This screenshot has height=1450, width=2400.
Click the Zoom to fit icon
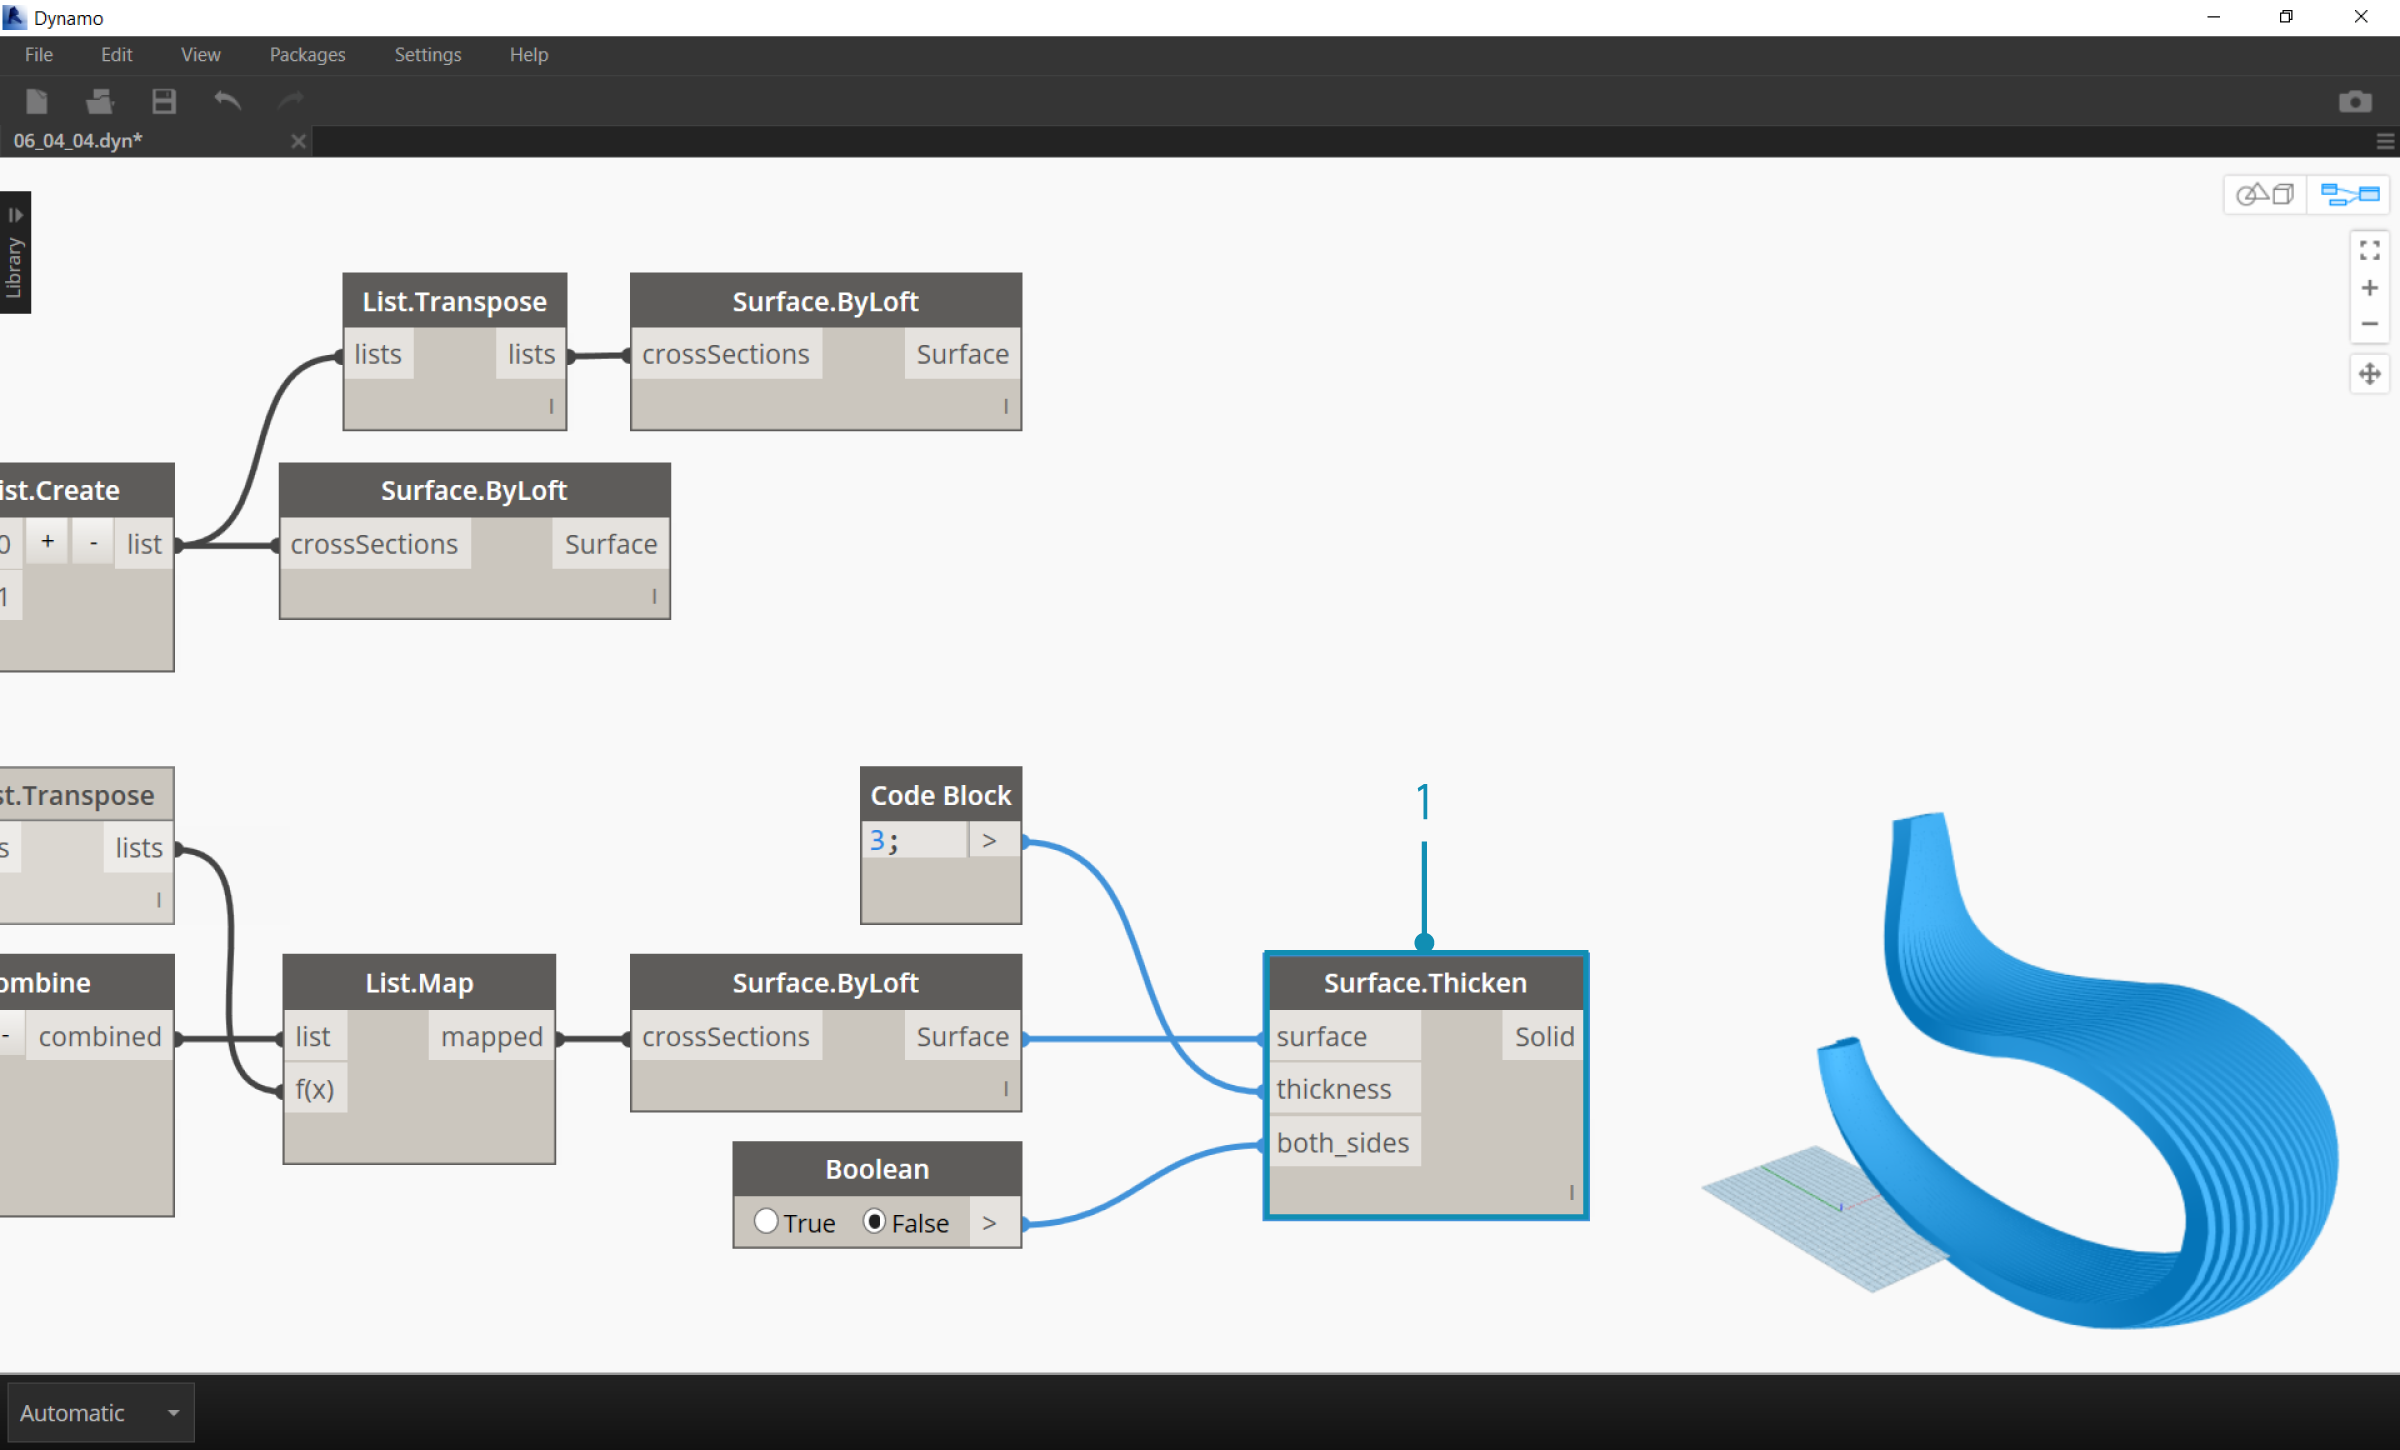point(2369,250)
